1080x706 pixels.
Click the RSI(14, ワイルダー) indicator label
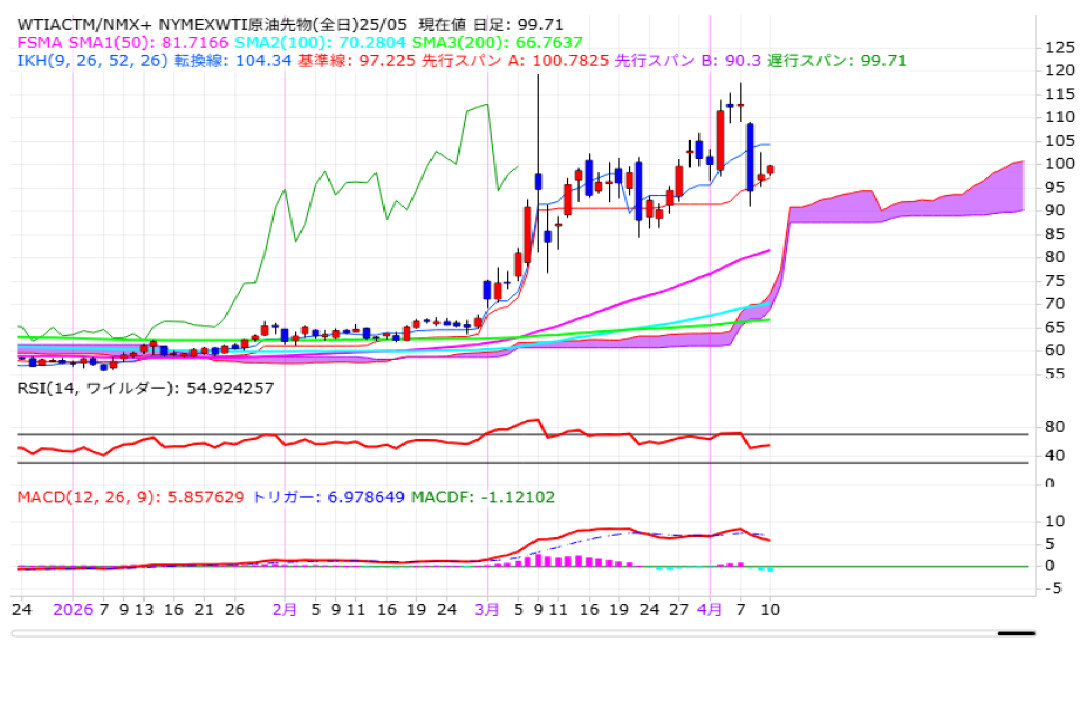click(145, 387)
